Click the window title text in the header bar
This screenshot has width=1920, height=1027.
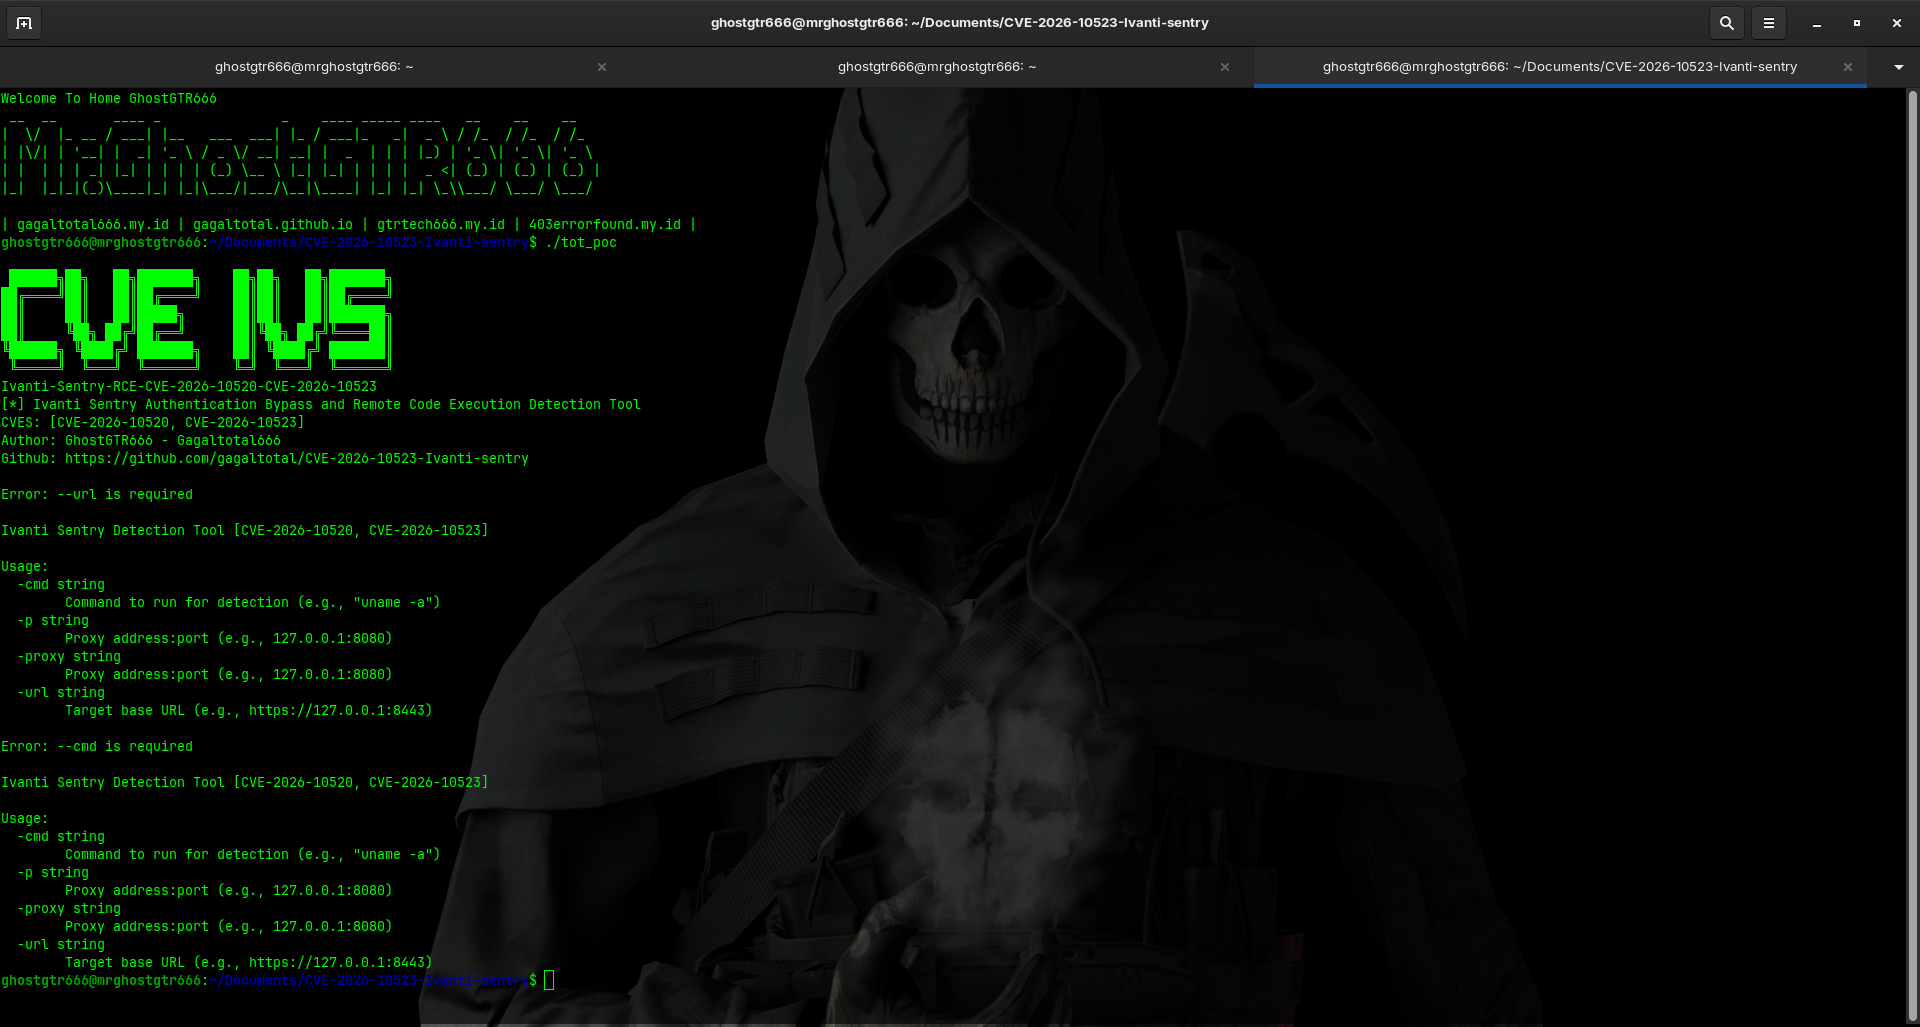(x=959, y=23)
